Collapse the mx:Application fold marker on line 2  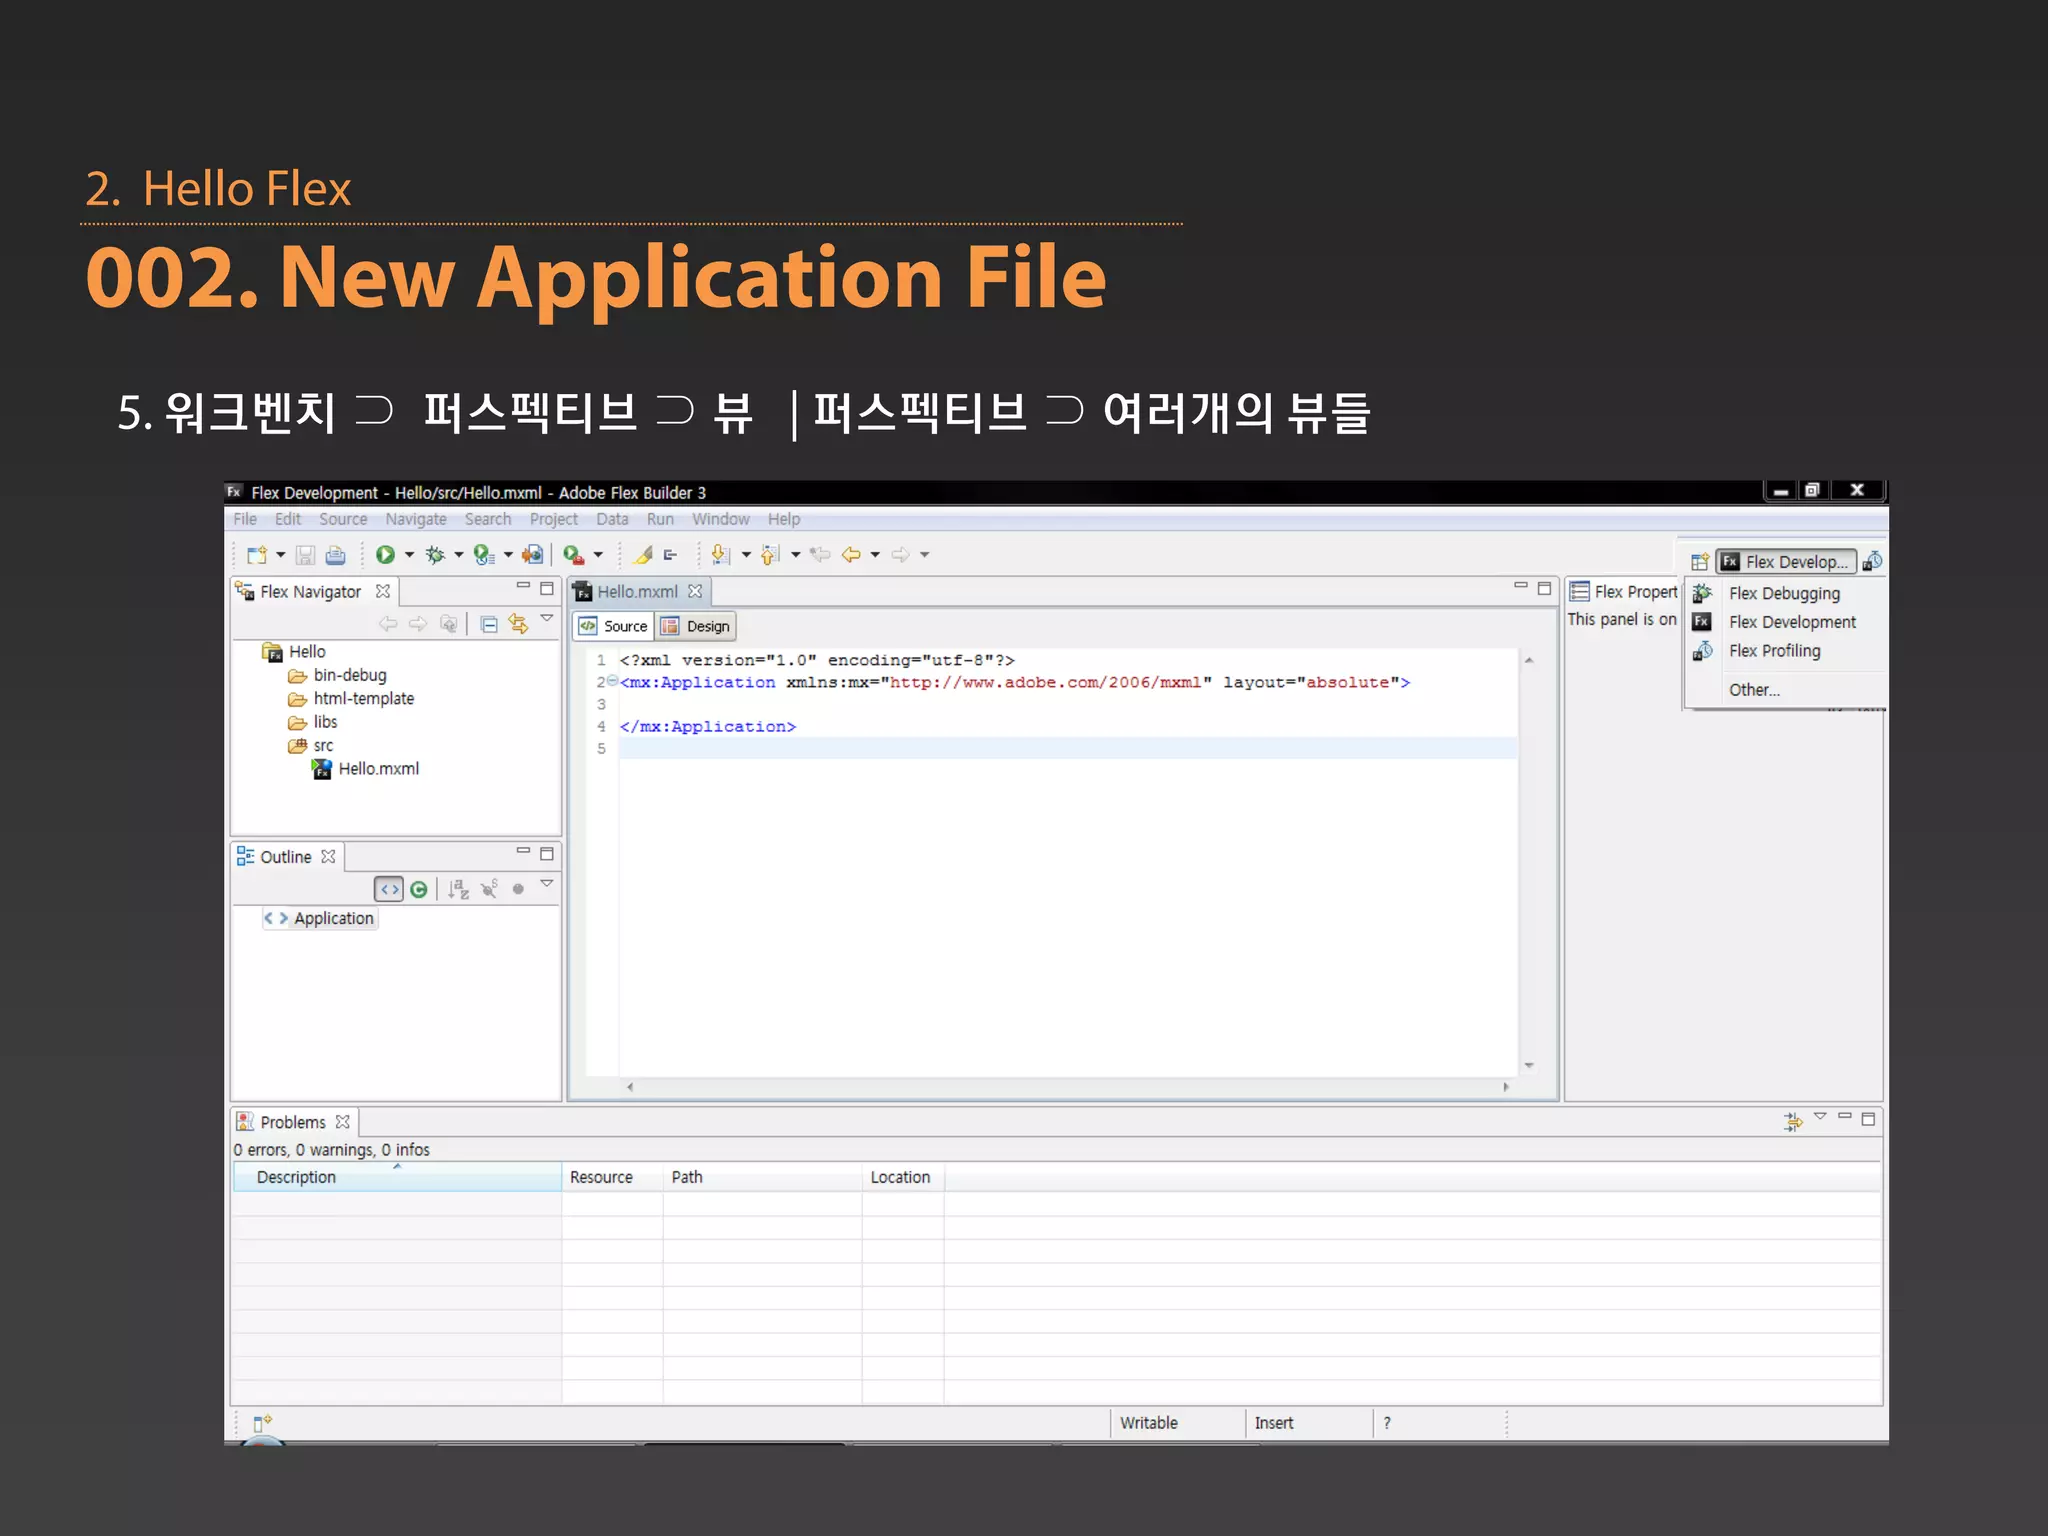(x=612, y=681)
